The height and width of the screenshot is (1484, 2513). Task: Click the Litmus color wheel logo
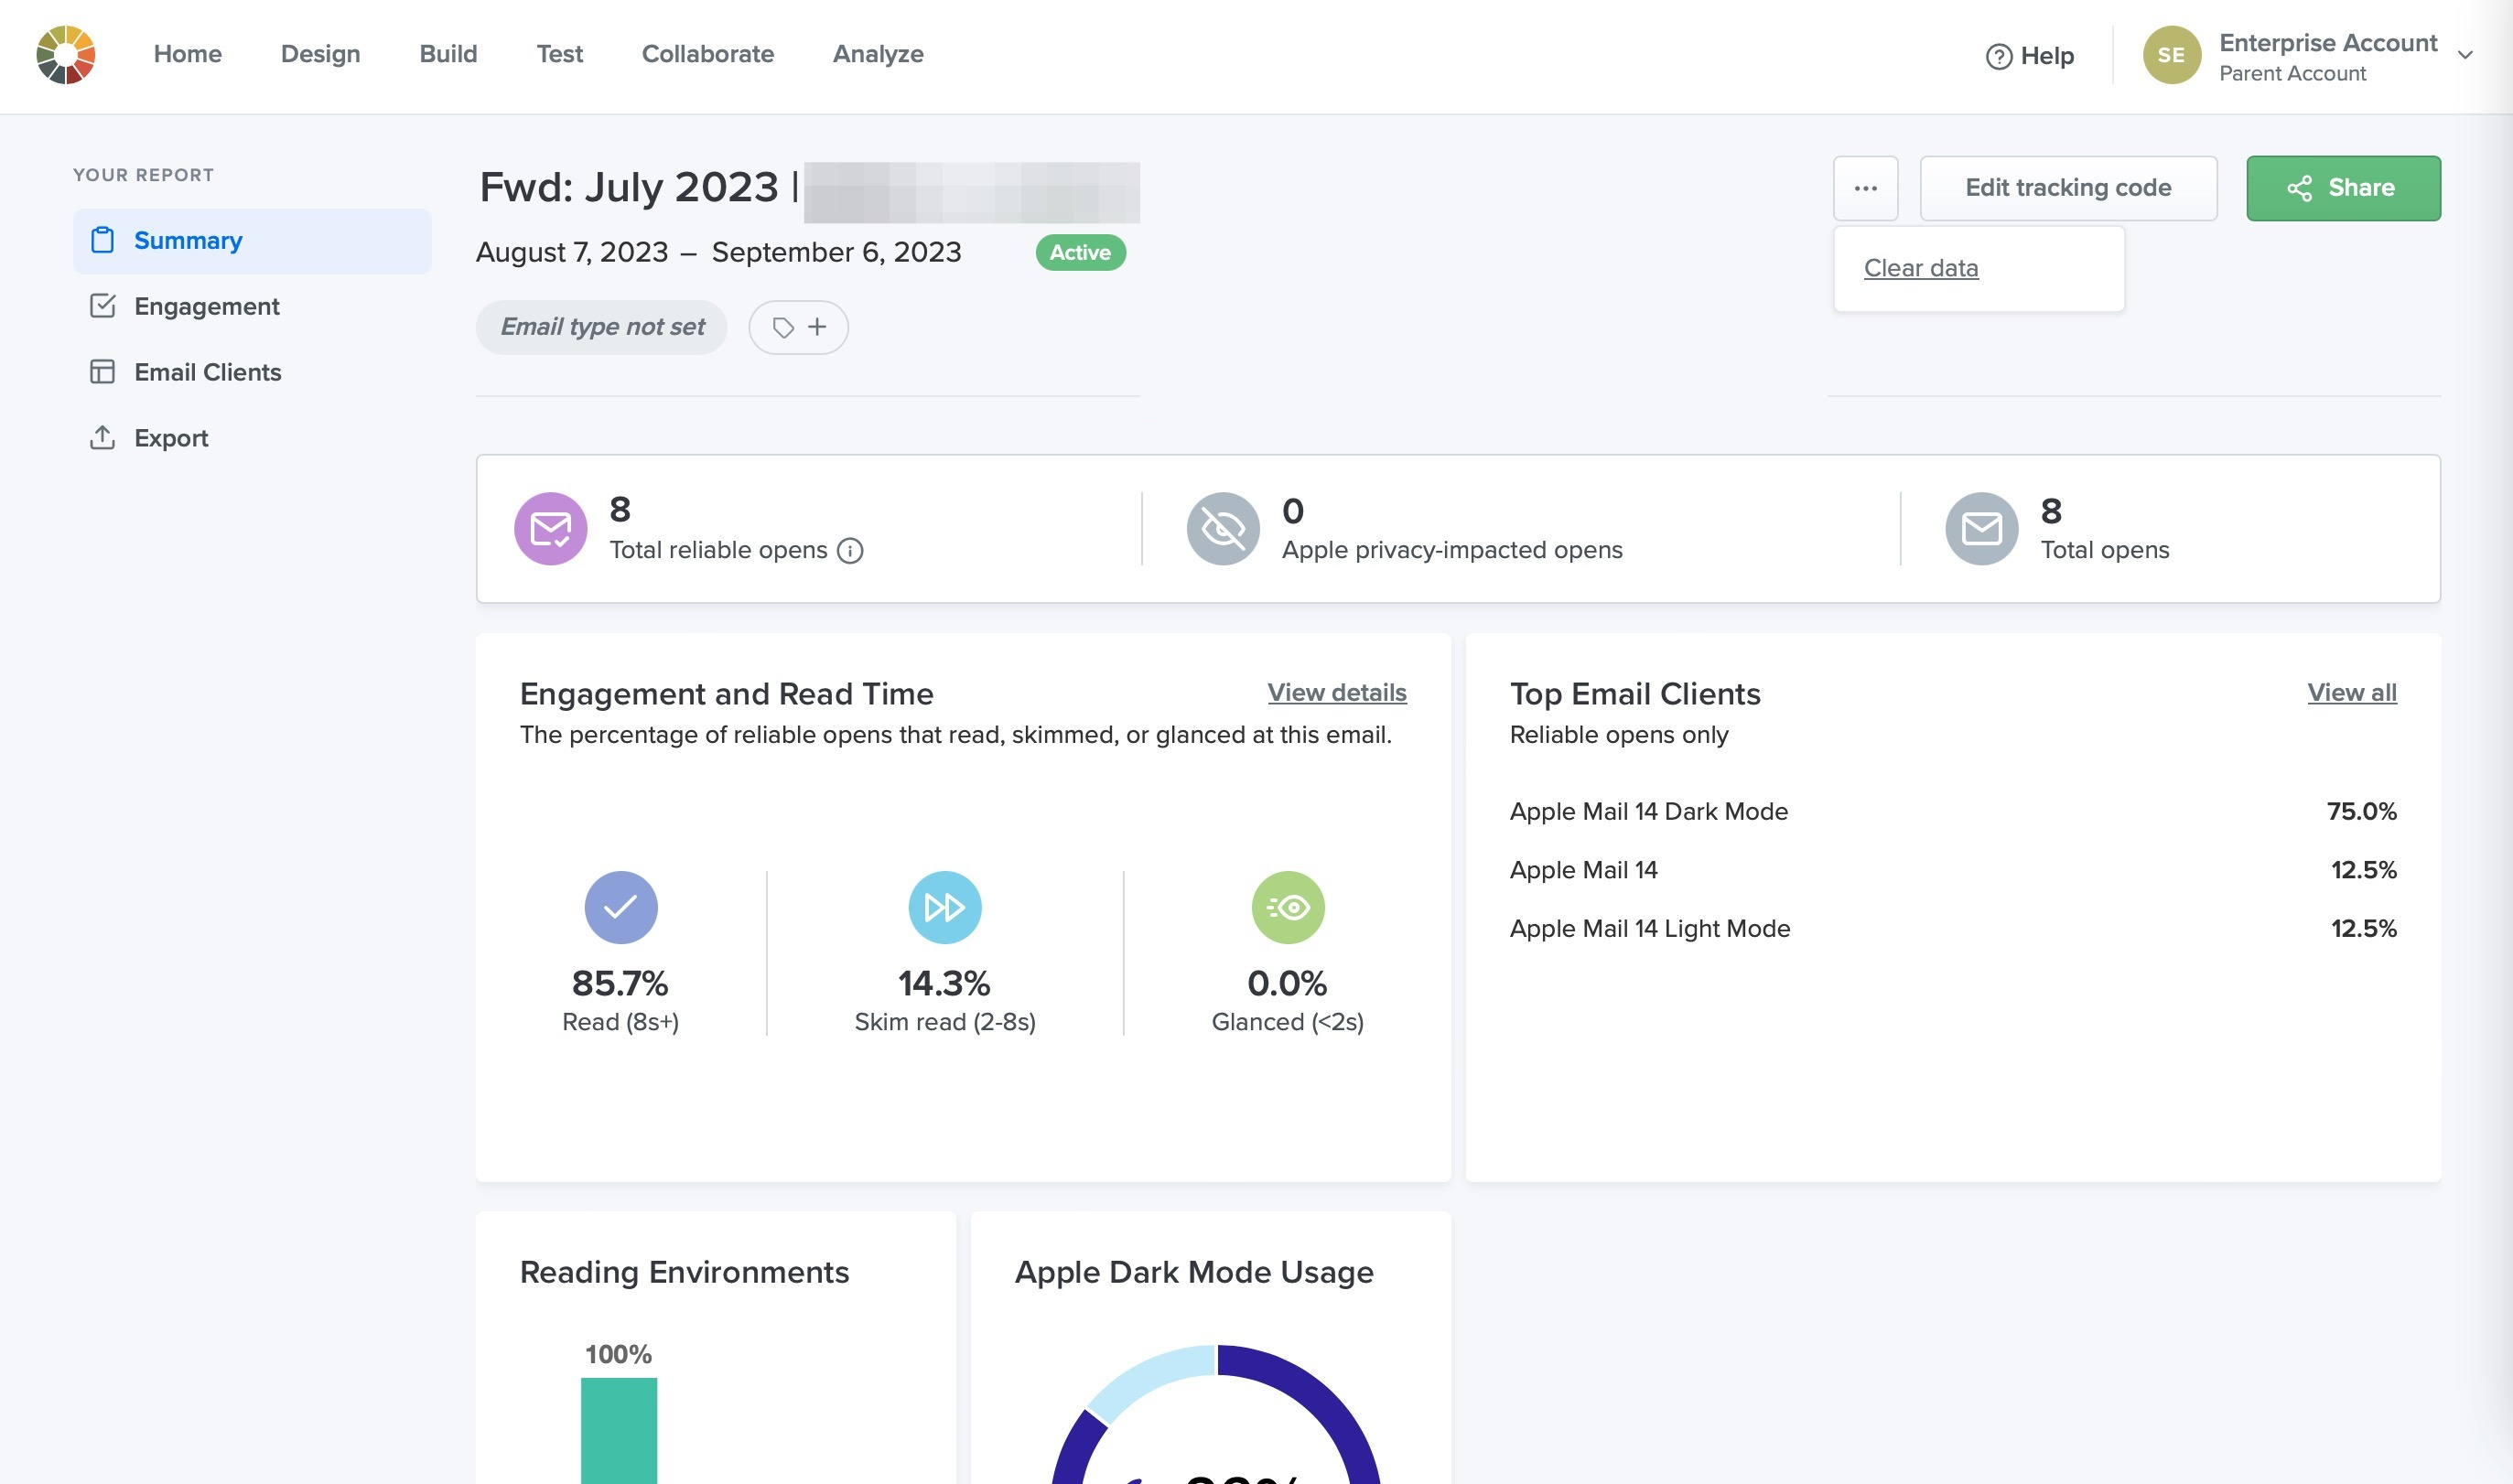click(x=66, y=55)
